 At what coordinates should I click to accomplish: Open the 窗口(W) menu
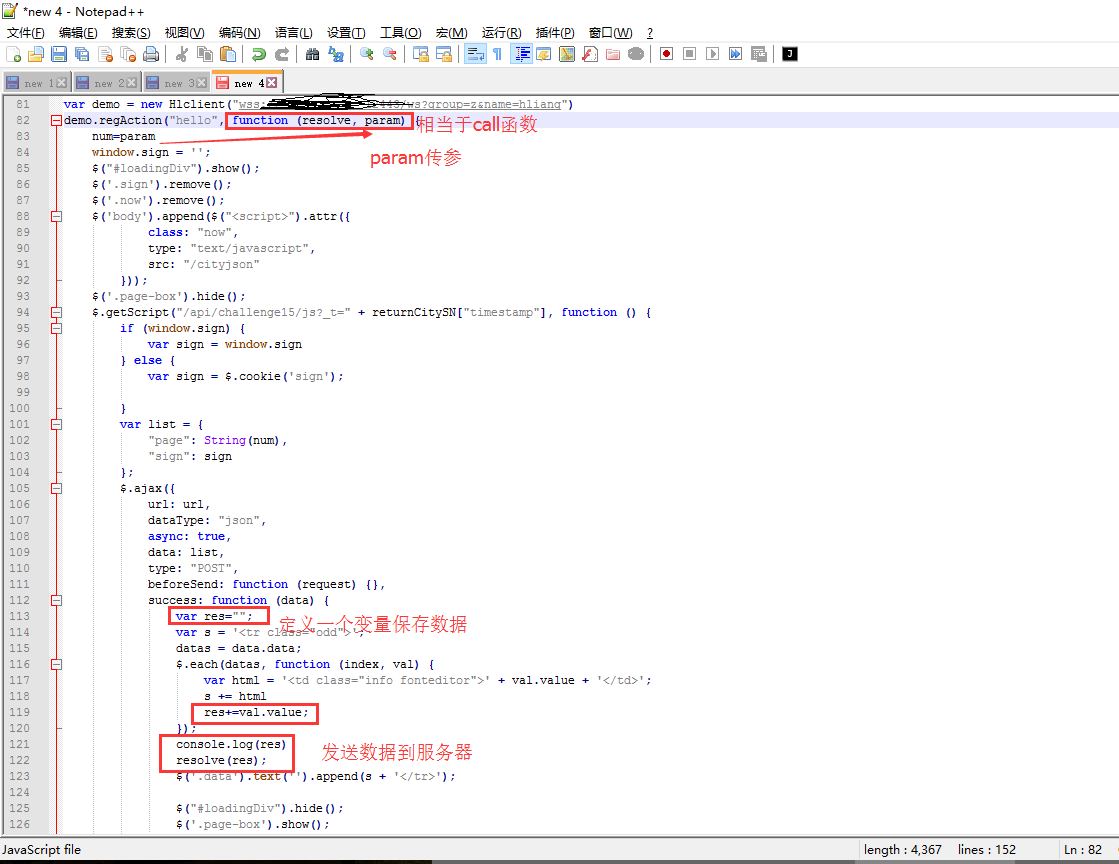point(610,33)
